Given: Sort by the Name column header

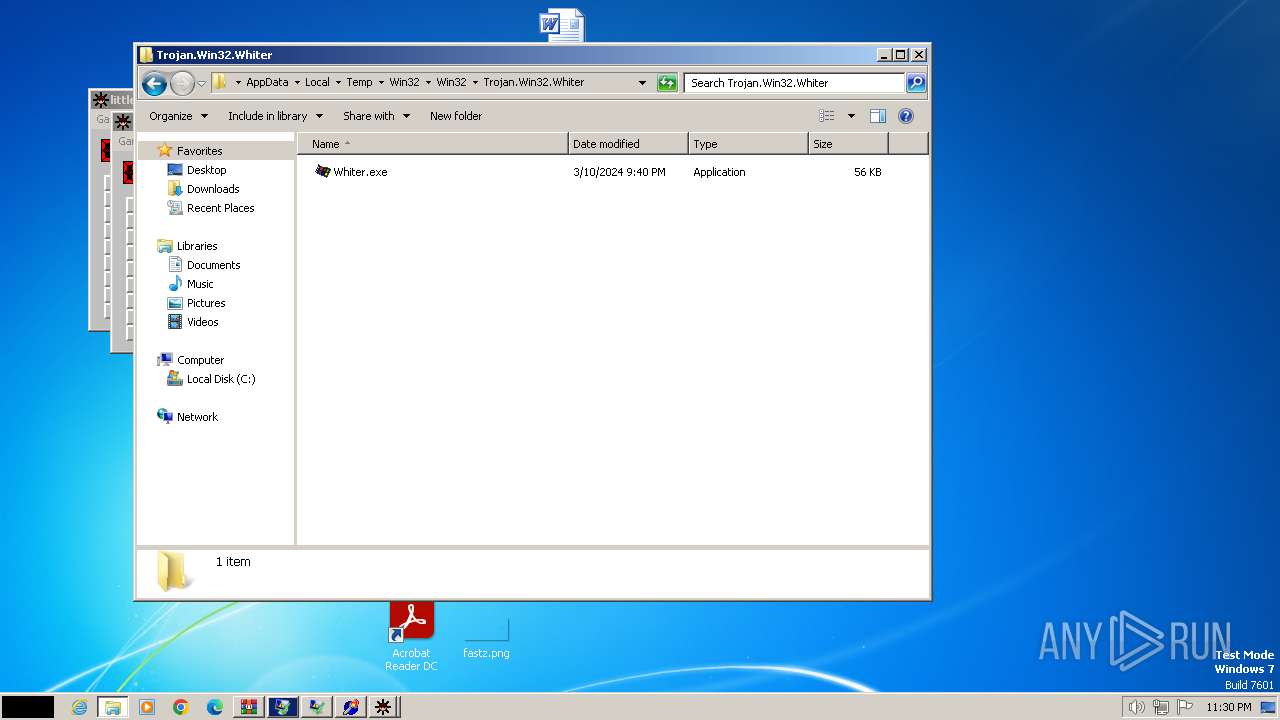Looking at the screenshot, I should click(433, 144).
